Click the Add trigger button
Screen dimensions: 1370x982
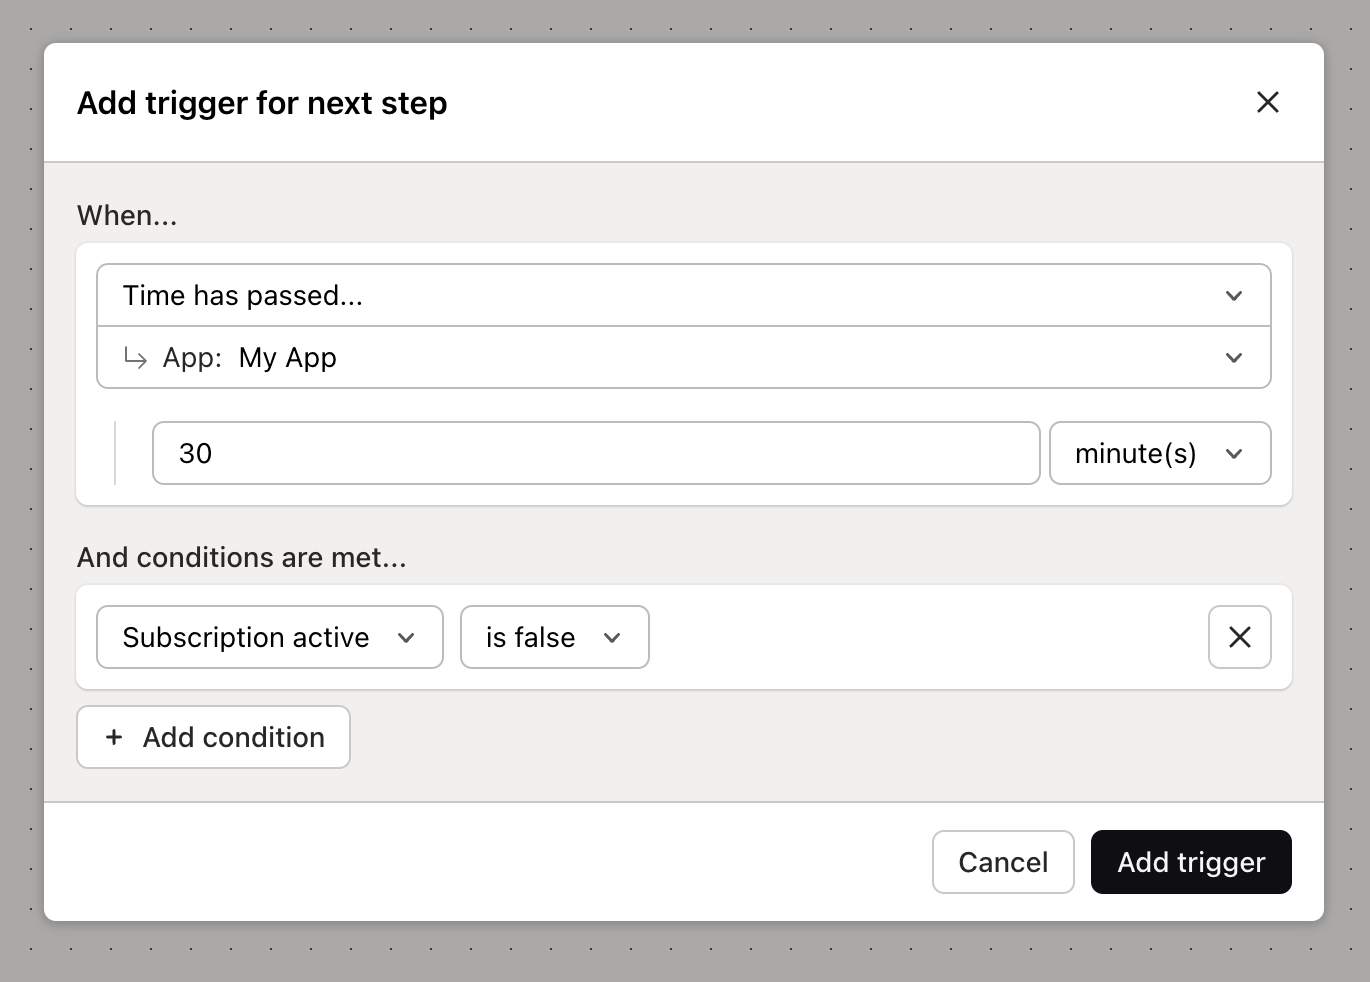coord(1190,861)
